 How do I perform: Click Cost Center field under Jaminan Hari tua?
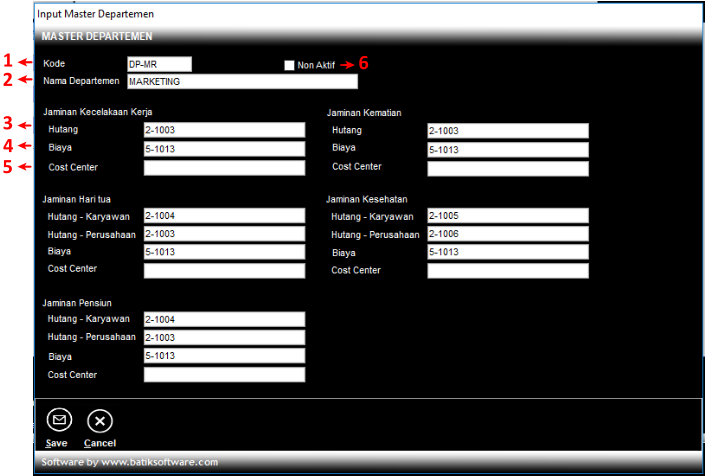[x=223, y=271]
